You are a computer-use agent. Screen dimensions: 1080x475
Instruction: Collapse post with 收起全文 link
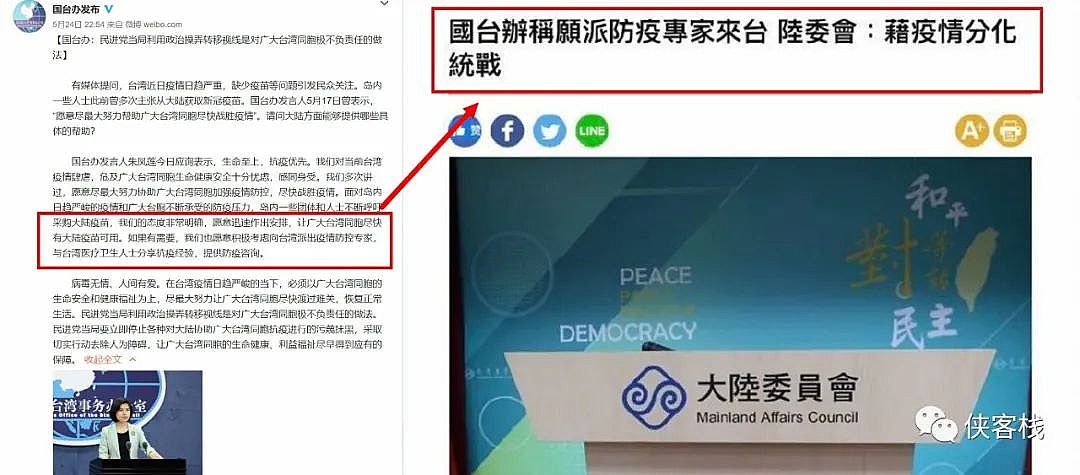point(103,359)
